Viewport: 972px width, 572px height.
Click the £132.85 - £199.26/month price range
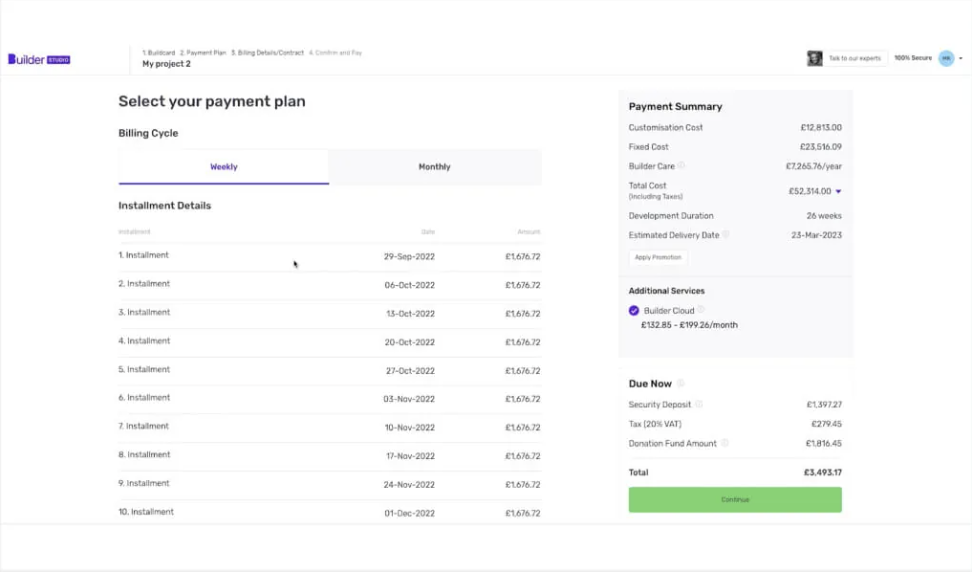[689, 325]
